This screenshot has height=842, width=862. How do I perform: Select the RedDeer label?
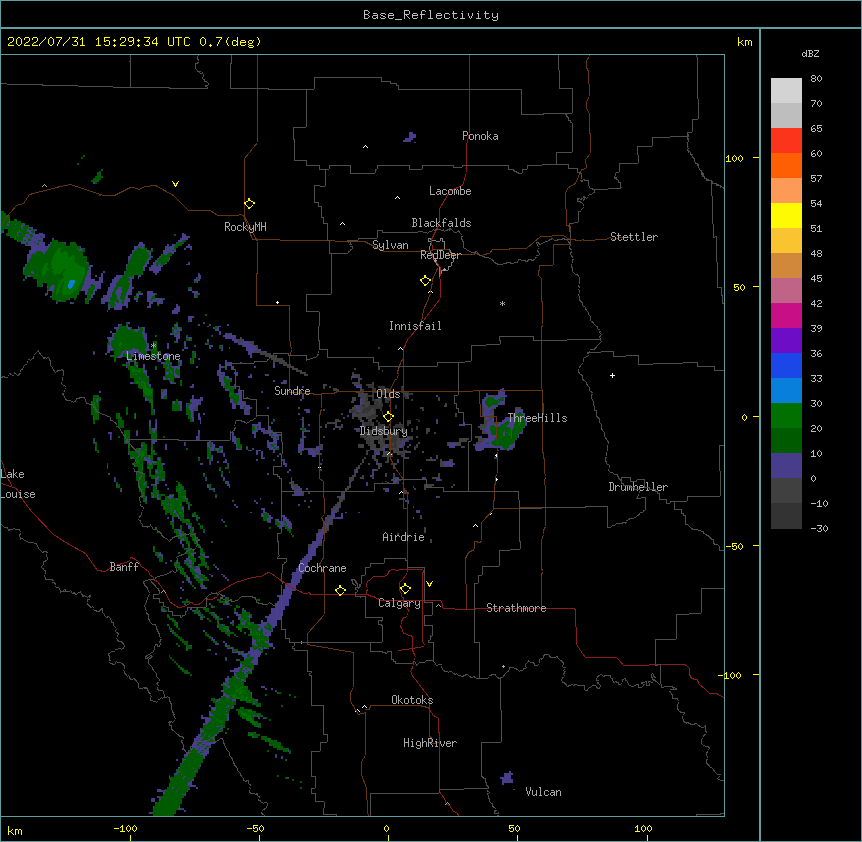point(440,255)
